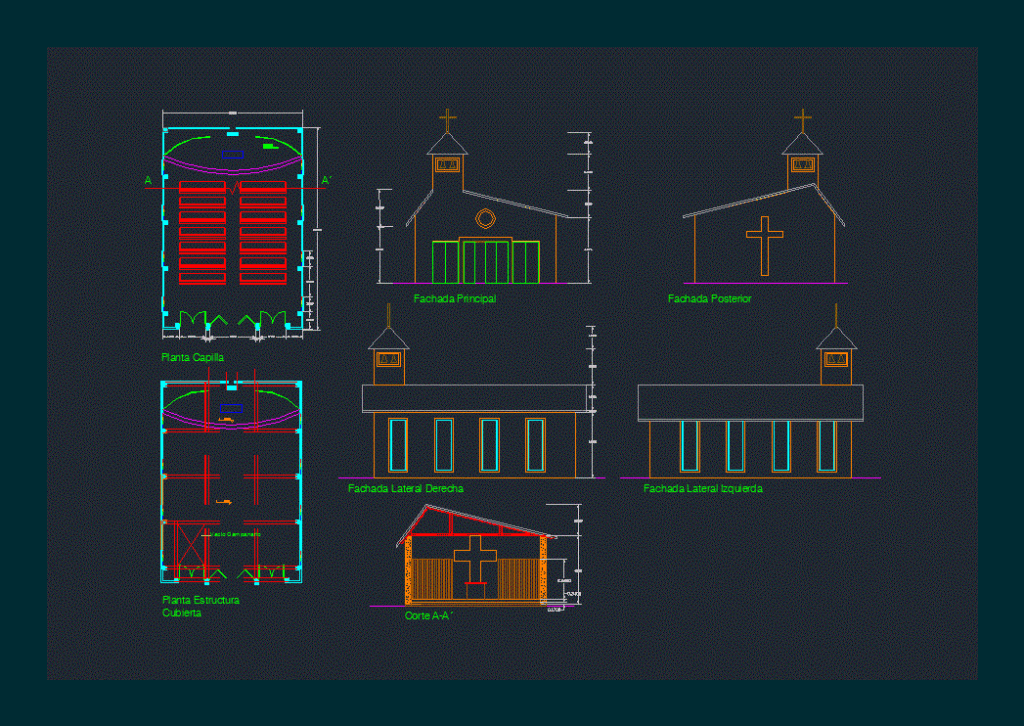Select the green entrance doors on Fachada Principal
The height and width of the screenshot is (726, 1024).
pyautogui.click(x=486, y=262)
